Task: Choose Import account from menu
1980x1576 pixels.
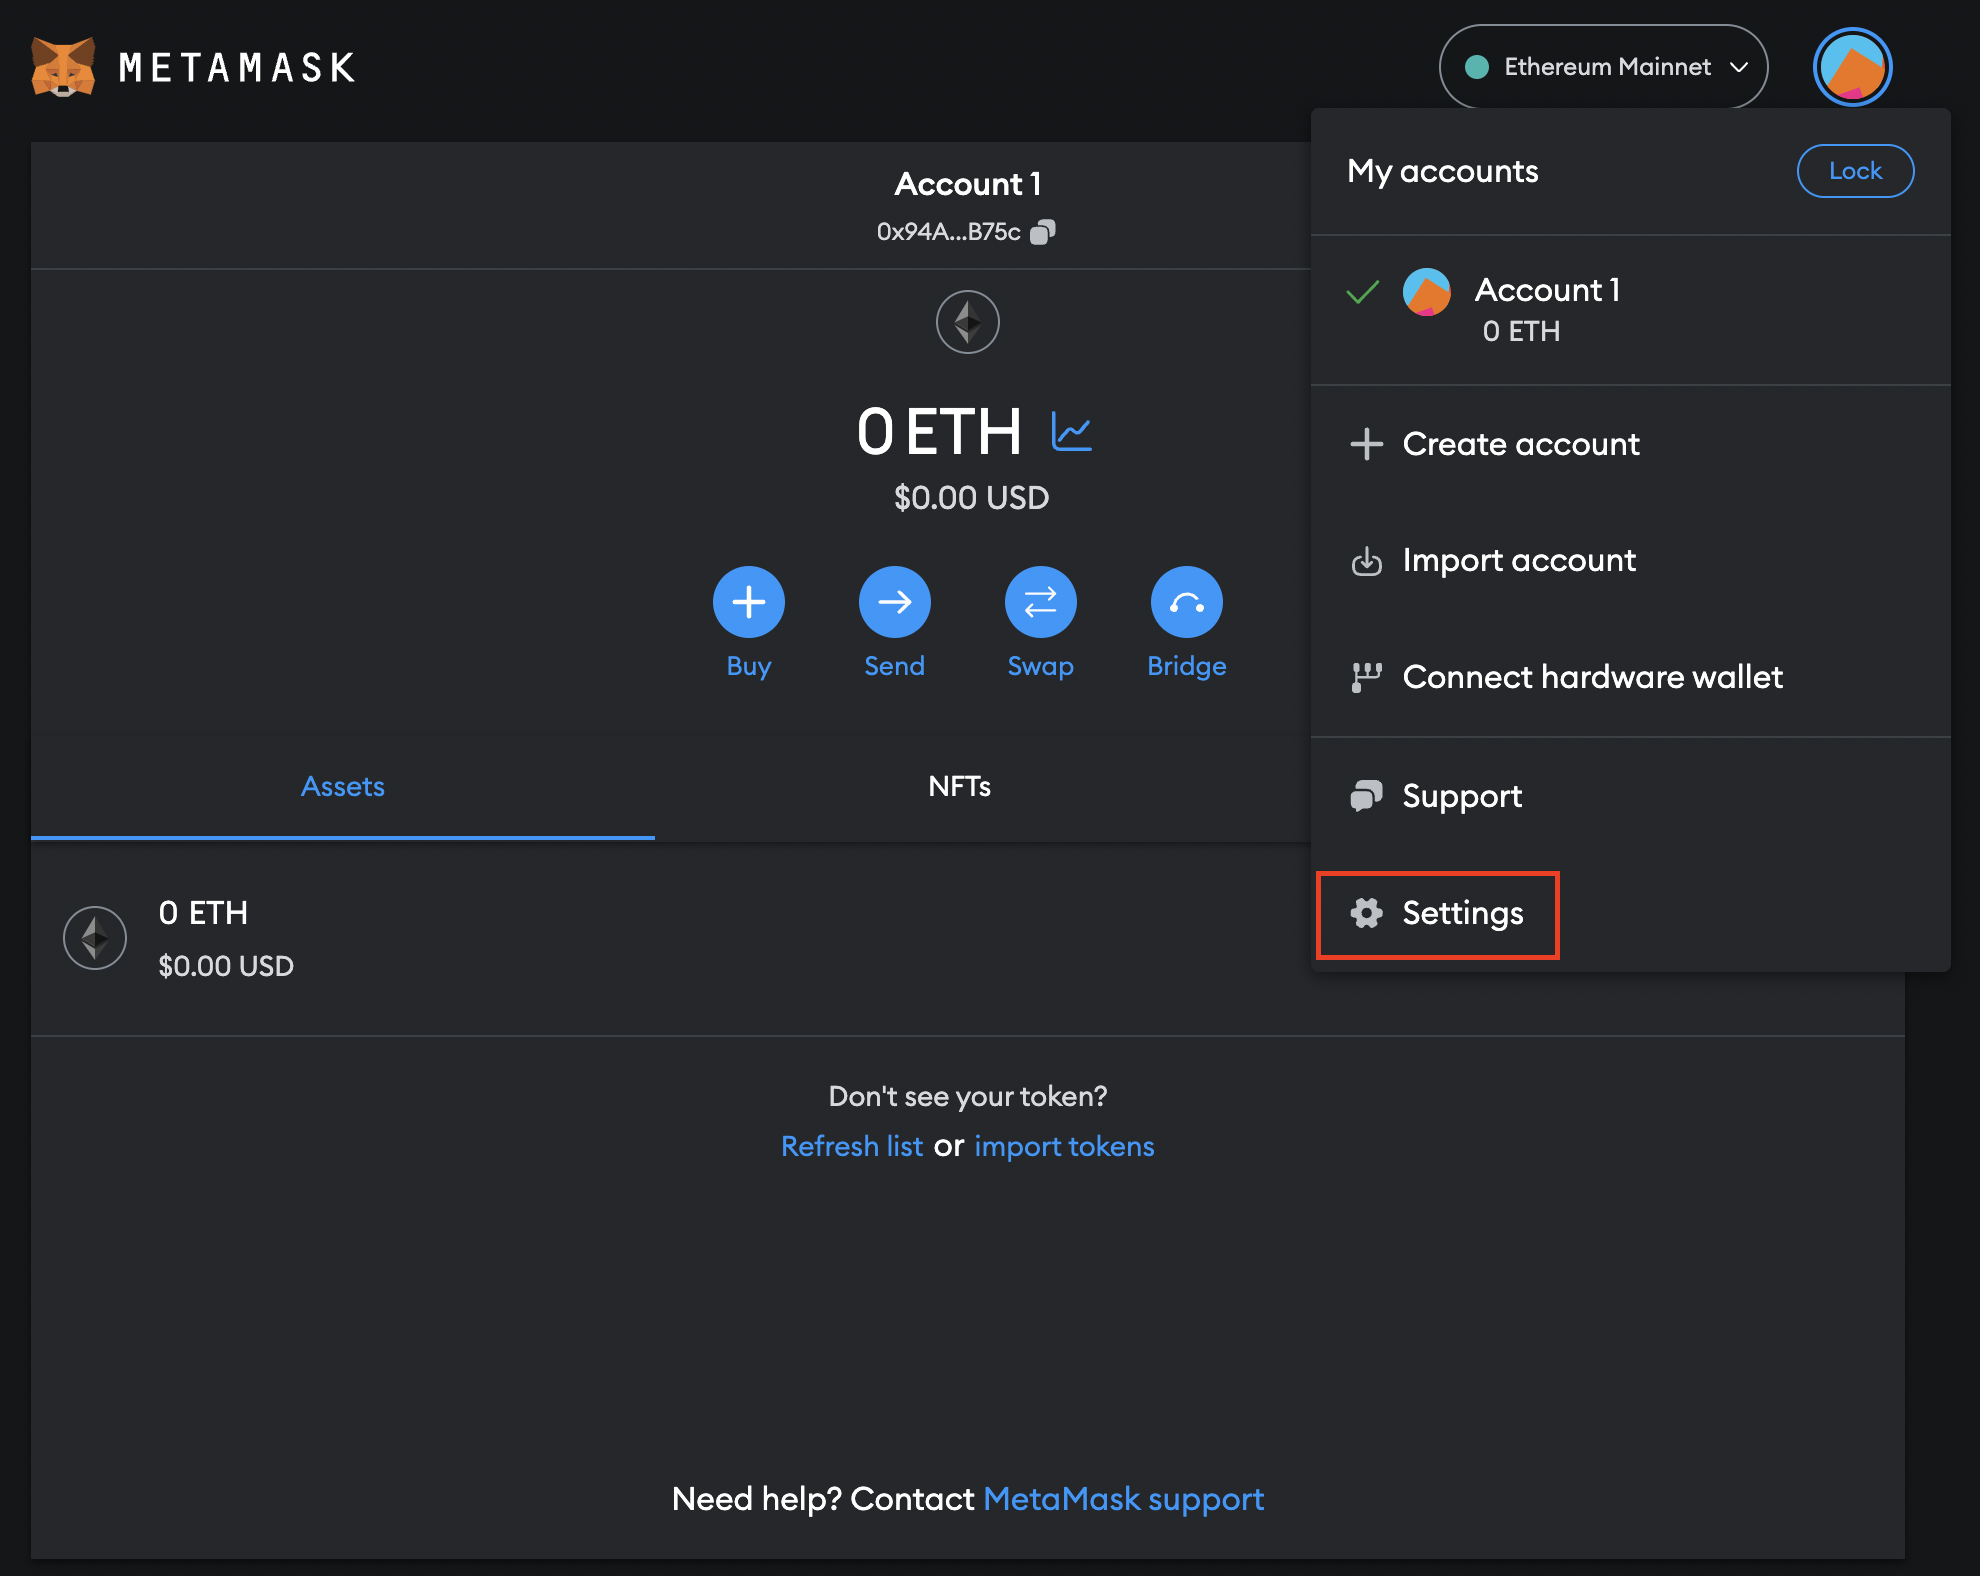Action: click(x=1631, y=560)
